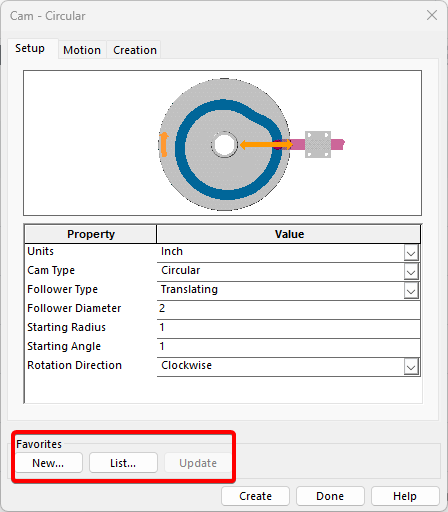The width and height of the screenshot is (448, 512).
Task: Open the favorites List... button
Action: (123, 463)
